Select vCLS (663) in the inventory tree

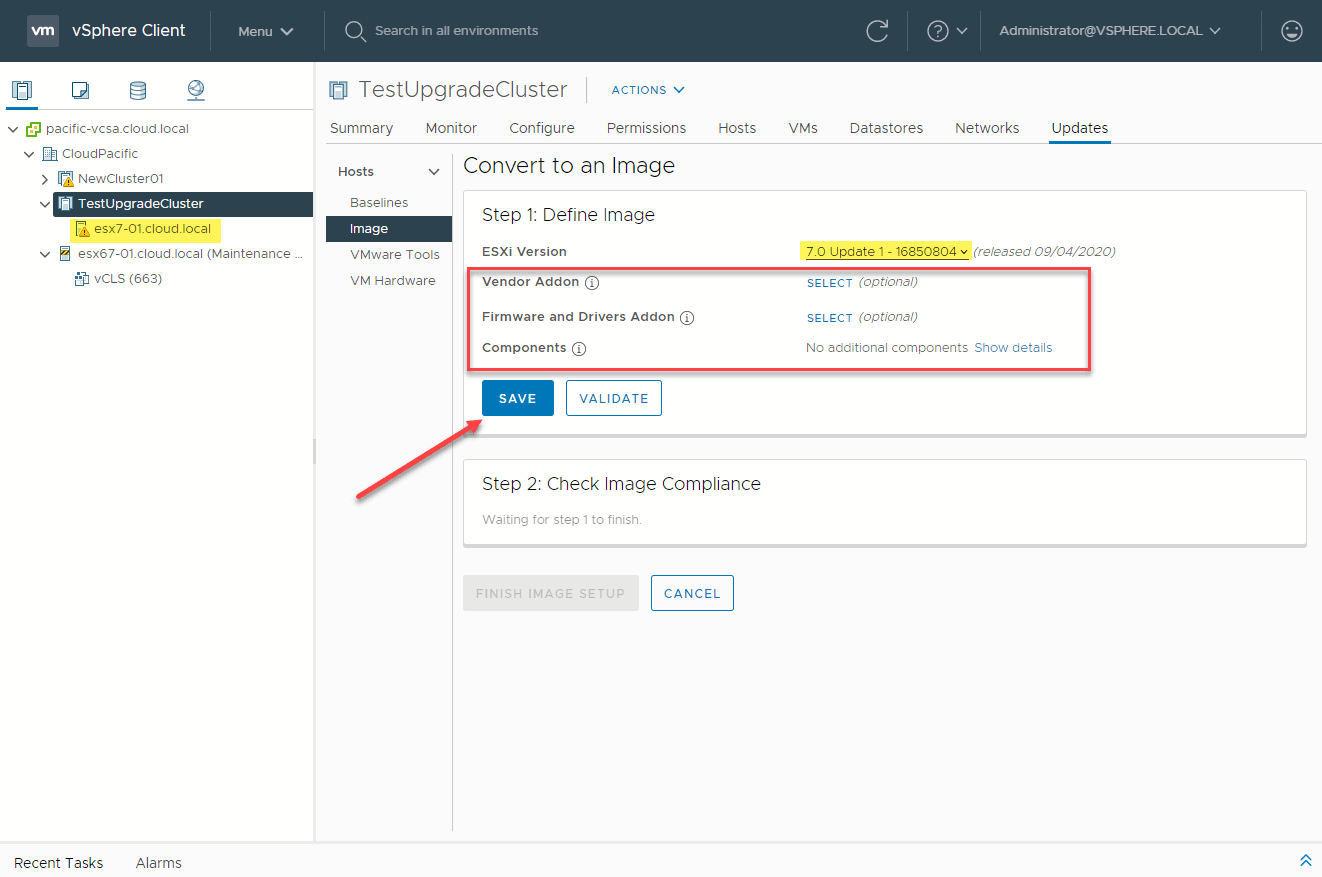tap(128, 279)
